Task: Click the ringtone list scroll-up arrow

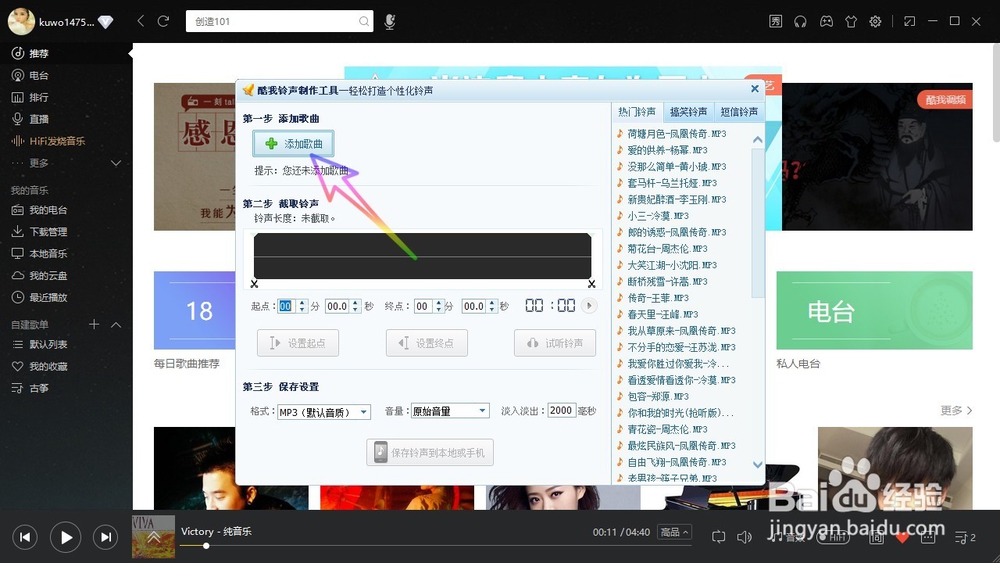Action: click(x=758, y=140)
